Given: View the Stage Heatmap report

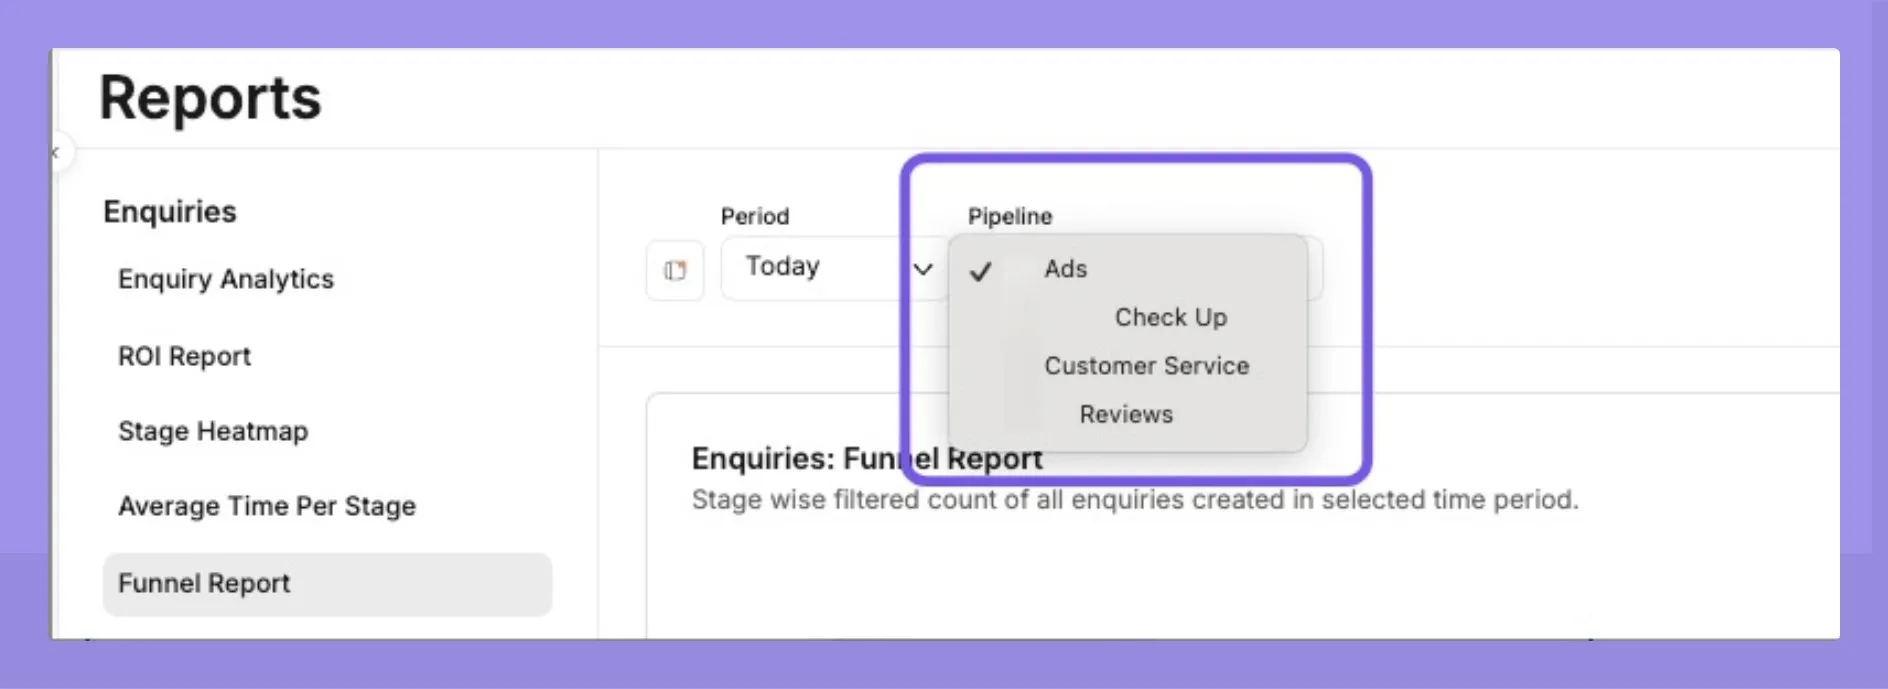Looking at the screenshot, I should [213, 431].
